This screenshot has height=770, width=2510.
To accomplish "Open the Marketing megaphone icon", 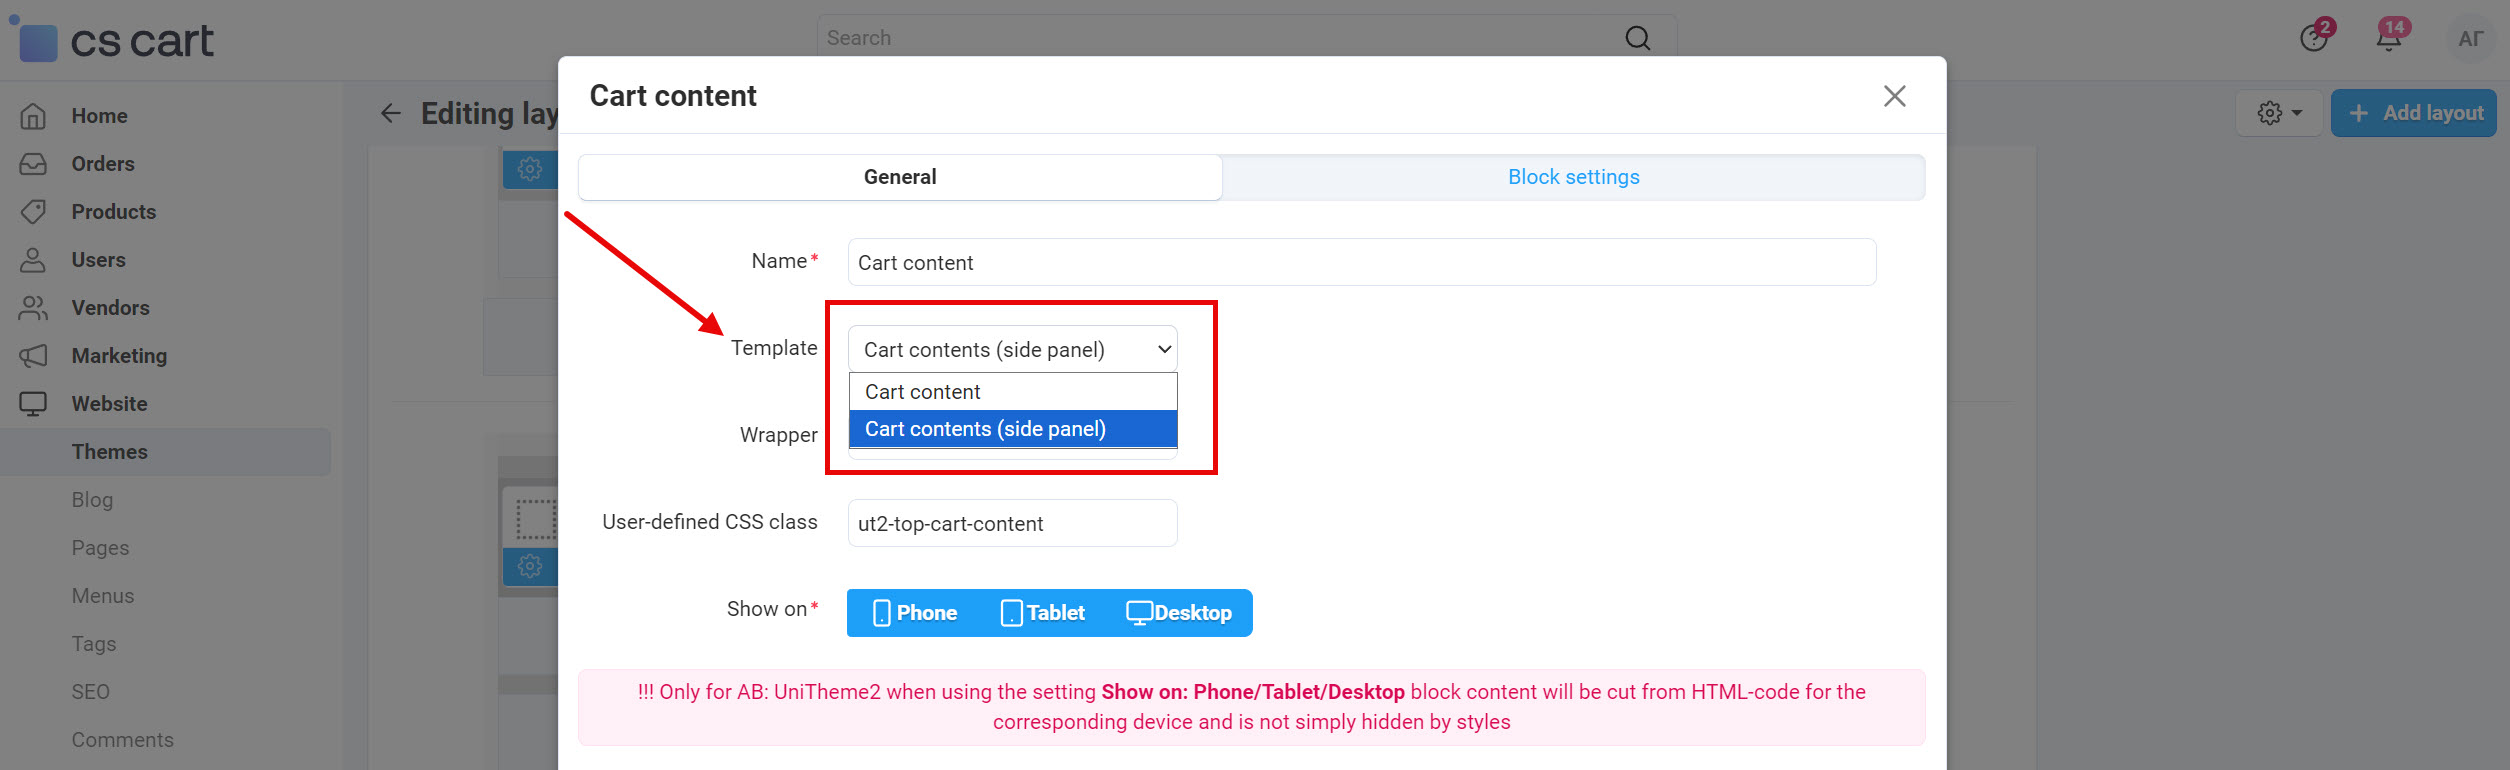I will point(33,355).
